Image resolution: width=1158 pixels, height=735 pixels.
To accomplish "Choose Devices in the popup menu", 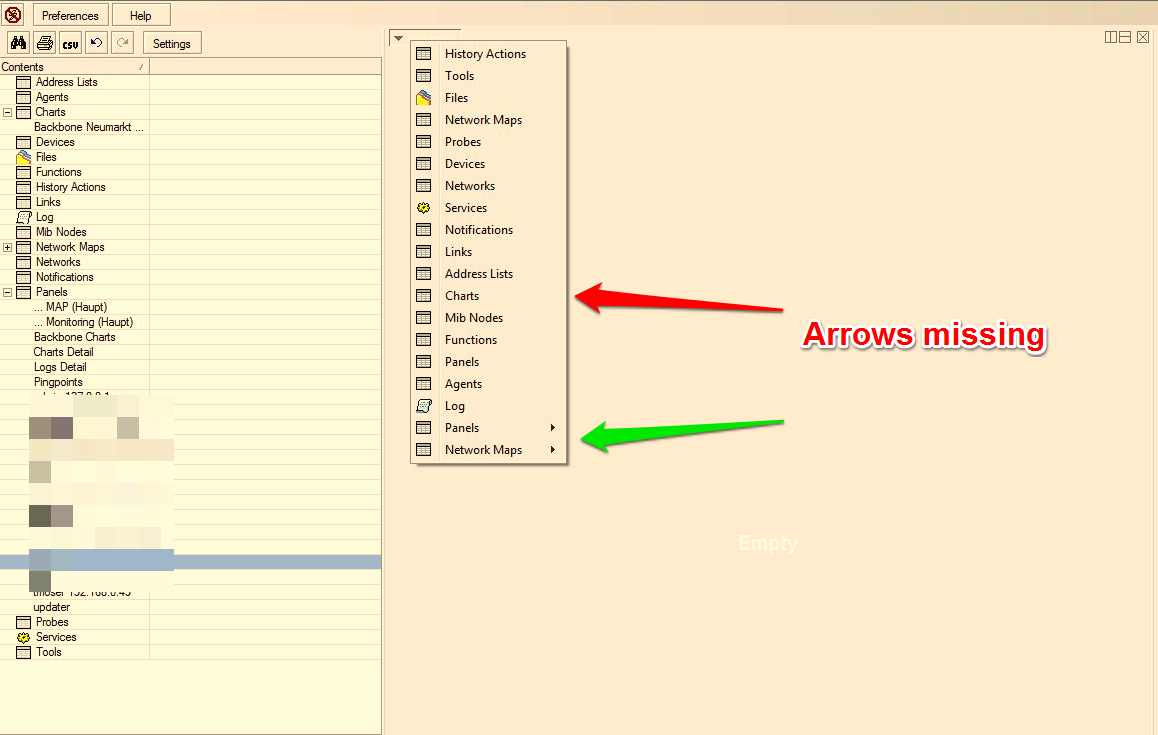I will coord(488,163).
